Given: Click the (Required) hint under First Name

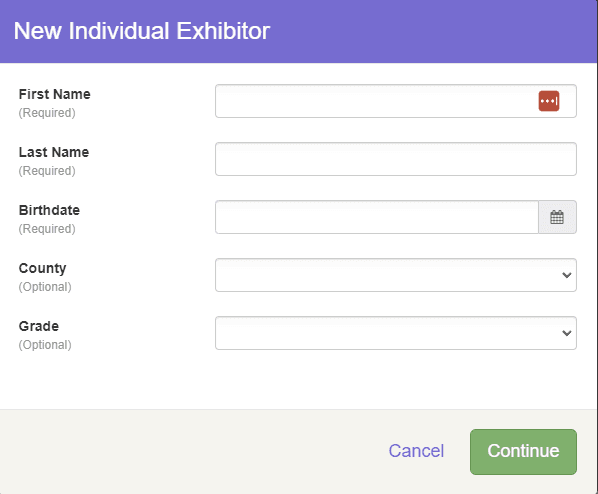Looking at the screenshot, I should coord(47,113).
